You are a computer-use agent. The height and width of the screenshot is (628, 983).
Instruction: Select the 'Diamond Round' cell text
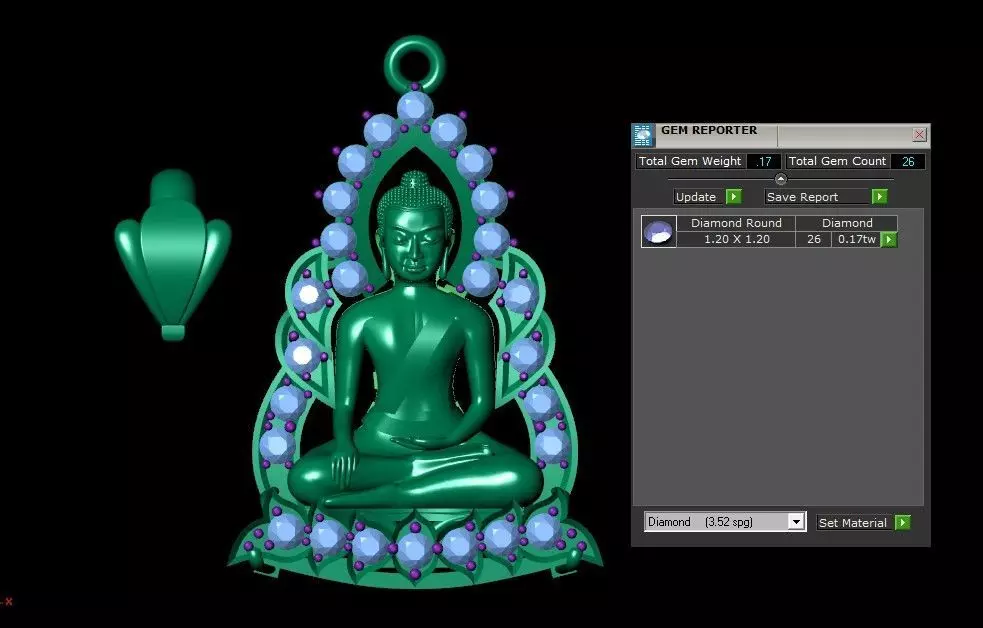pyautogui.click(x=736, y=223)
